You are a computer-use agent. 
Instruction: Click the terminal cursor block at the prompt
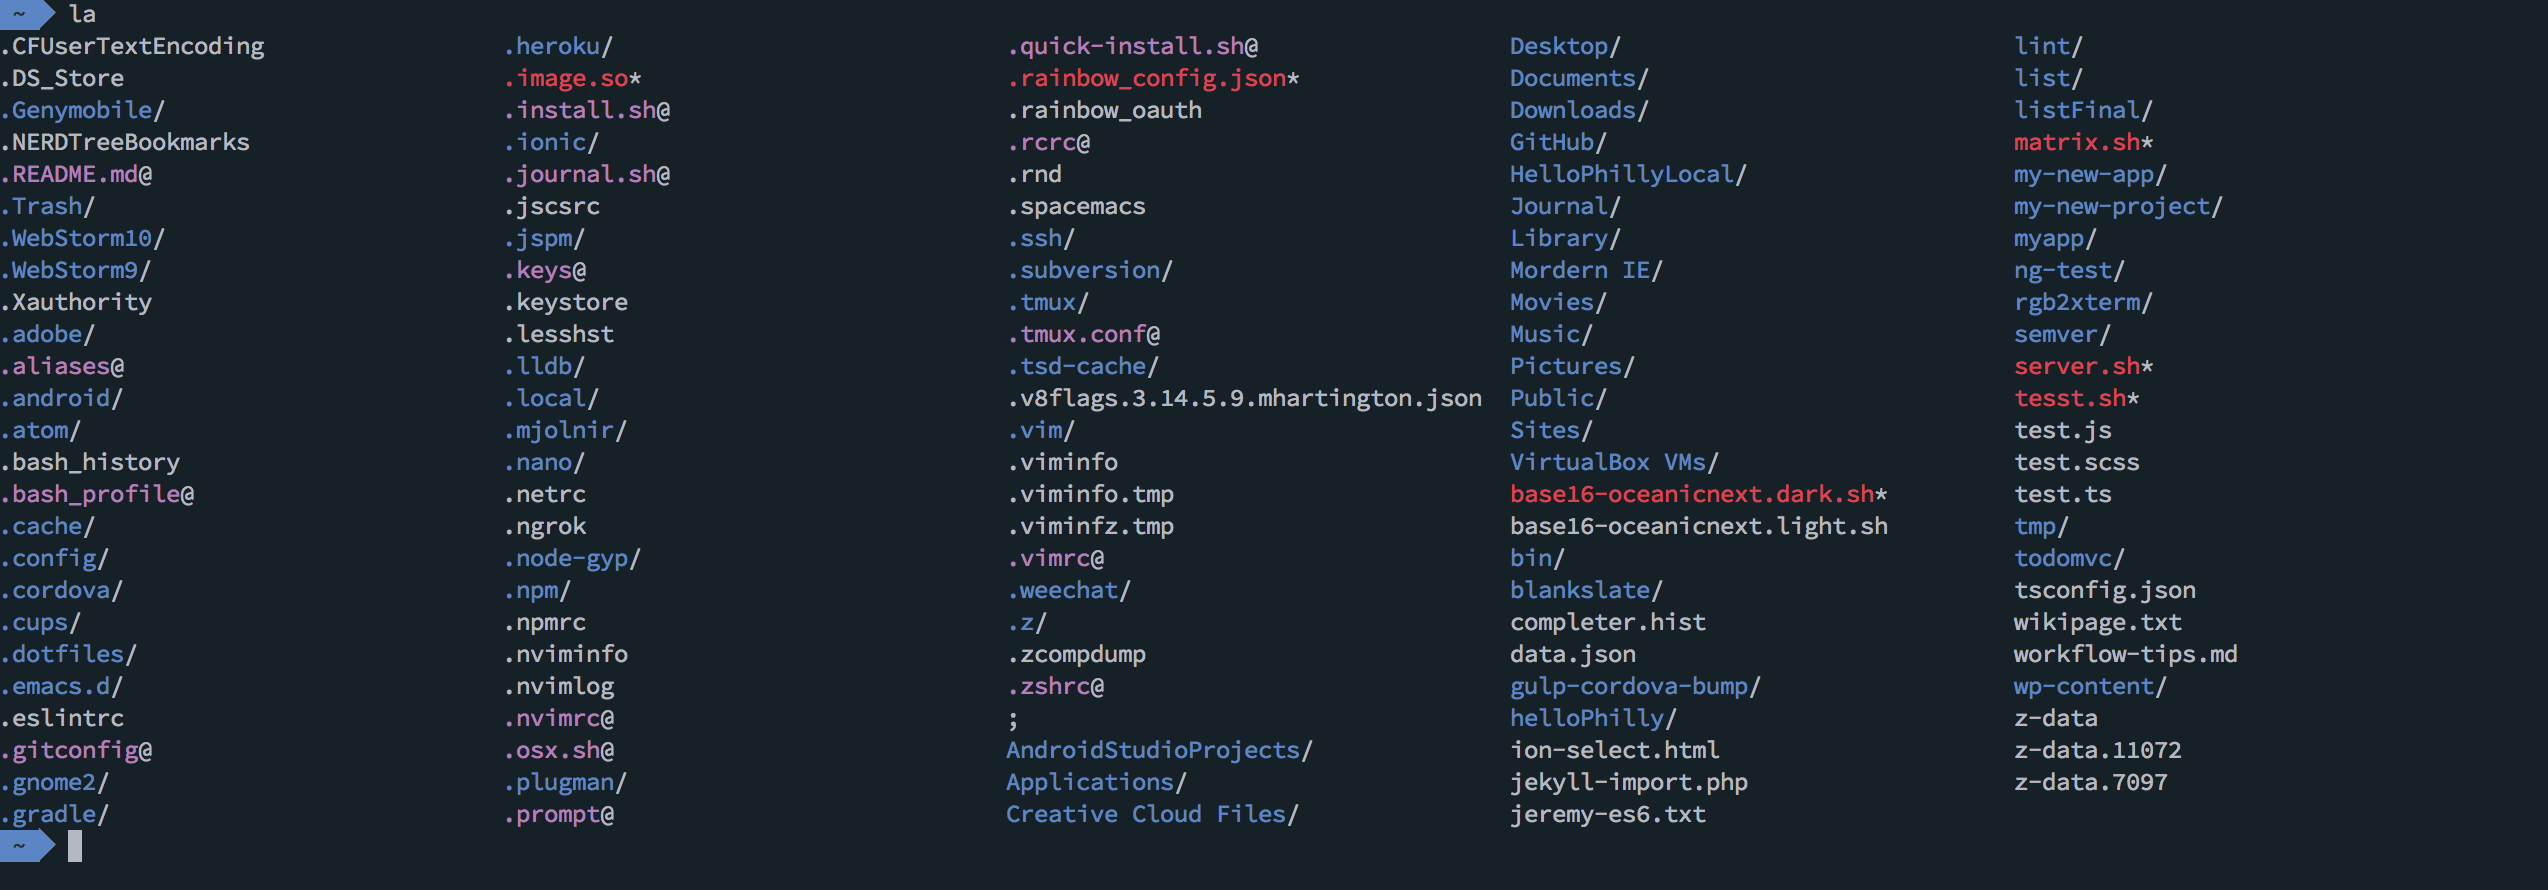pos(75,846)
